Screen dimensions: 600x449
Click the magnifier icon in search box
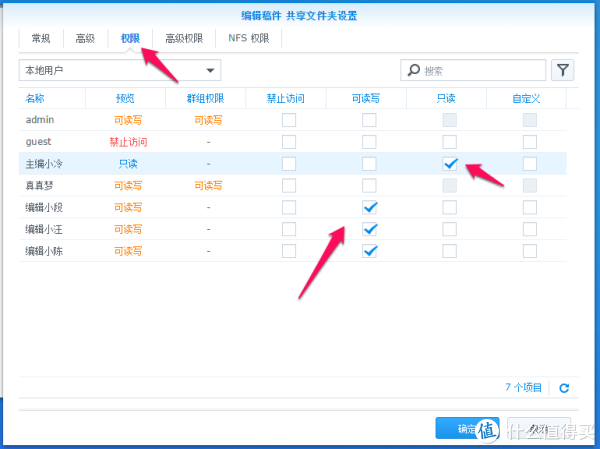coord(413,71)
